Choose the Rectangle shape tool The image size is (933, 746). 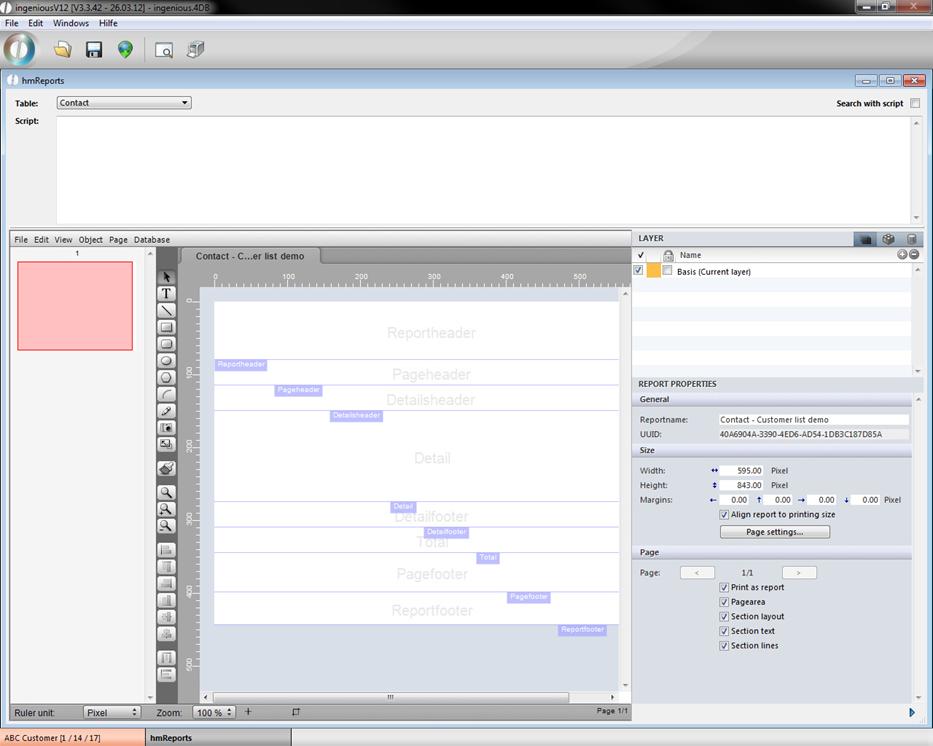click(166, 328)
